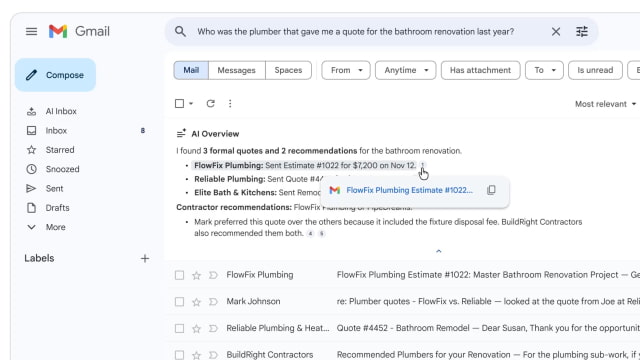This screenshot has width=640, height=360.
Task: Star the Reliable Plumbing & Heat email
Action: [x=196, y=329]
